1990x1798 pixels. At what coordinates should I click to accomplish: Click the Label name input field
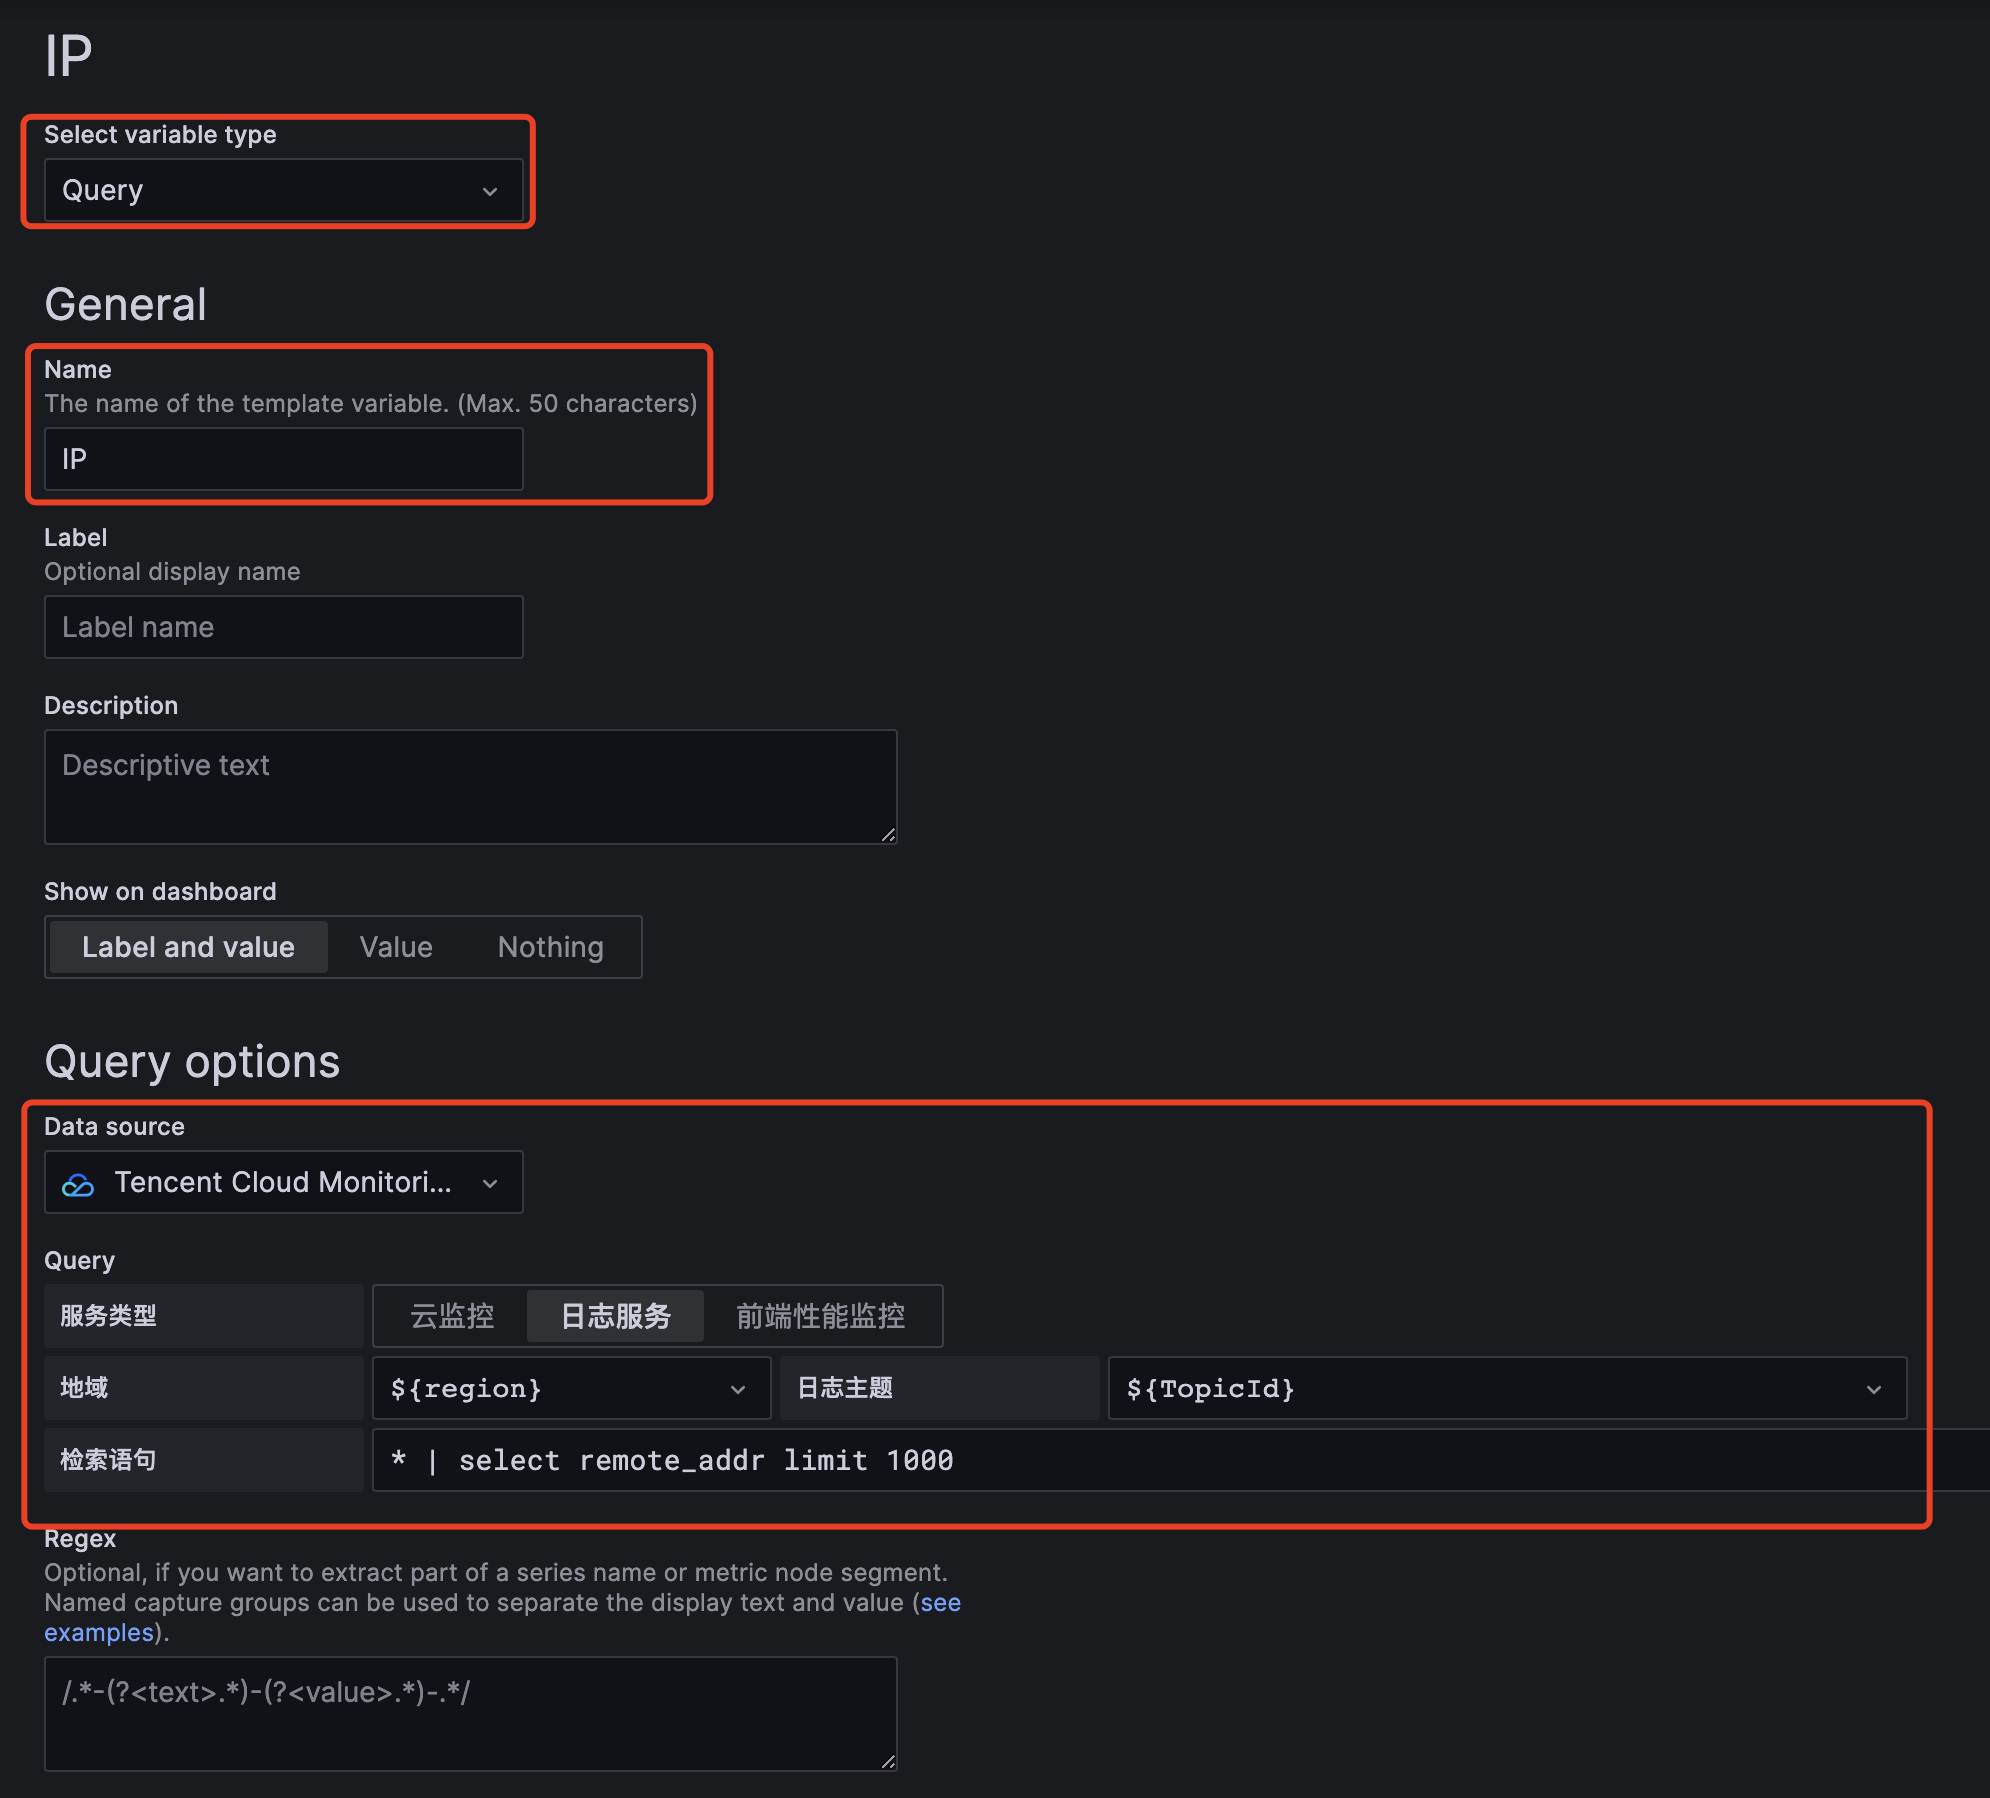[284, 627]
